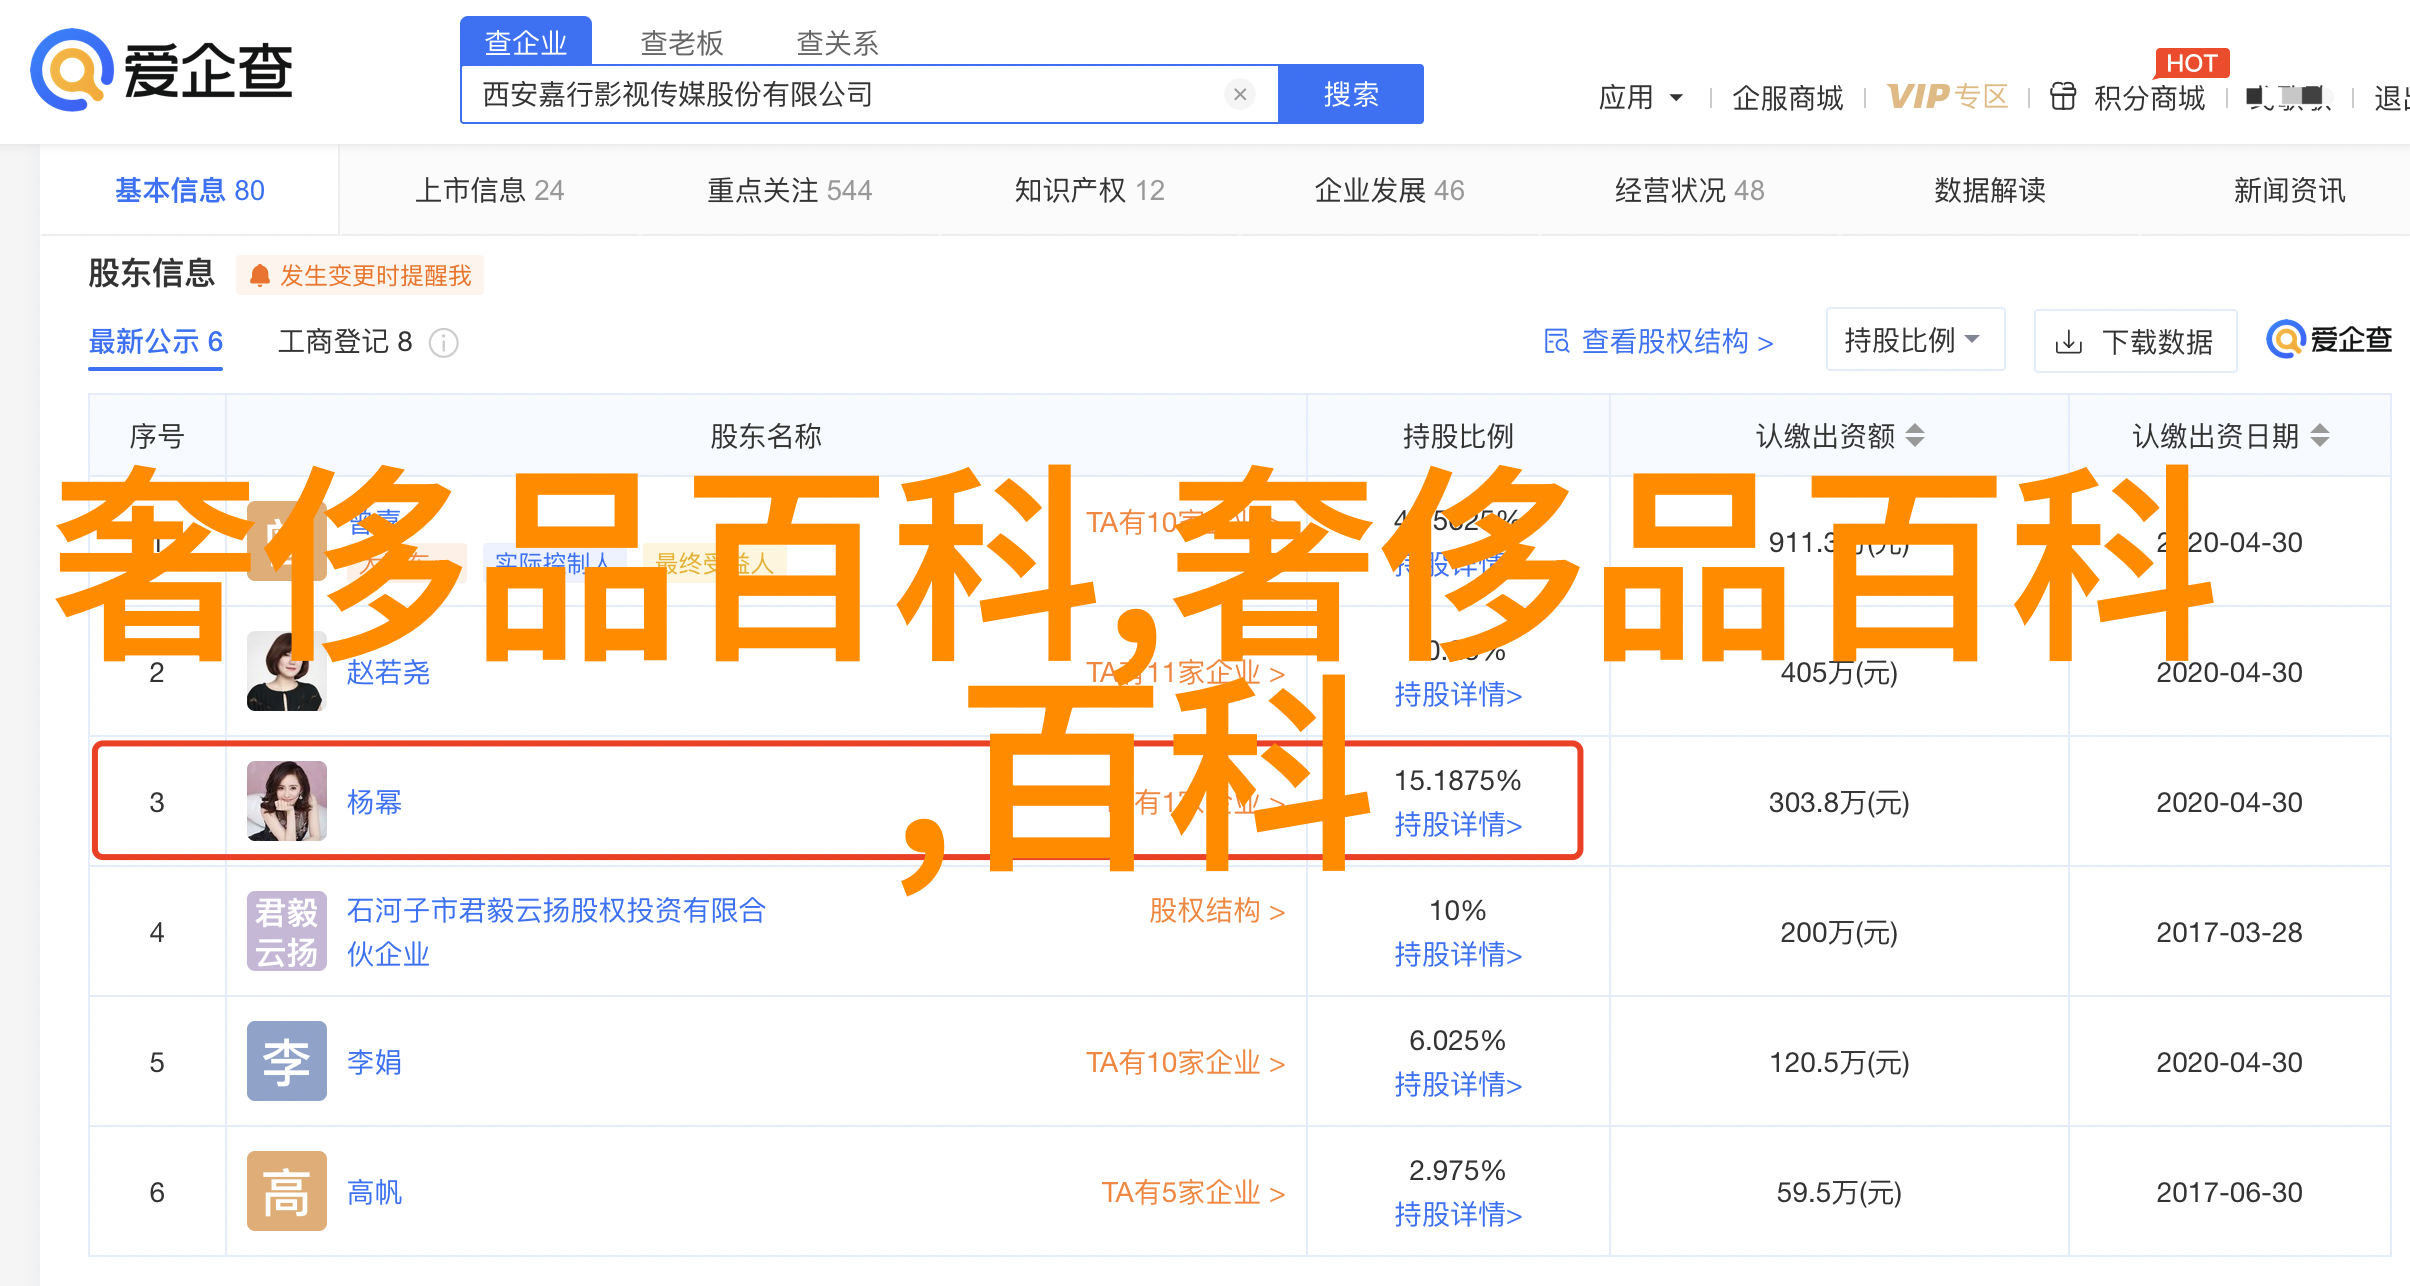Open the VIP专区 link
Image resolution: width=2410 pixels, height=1286 pixels.
pyautogui.click(x=1948, y=96)
